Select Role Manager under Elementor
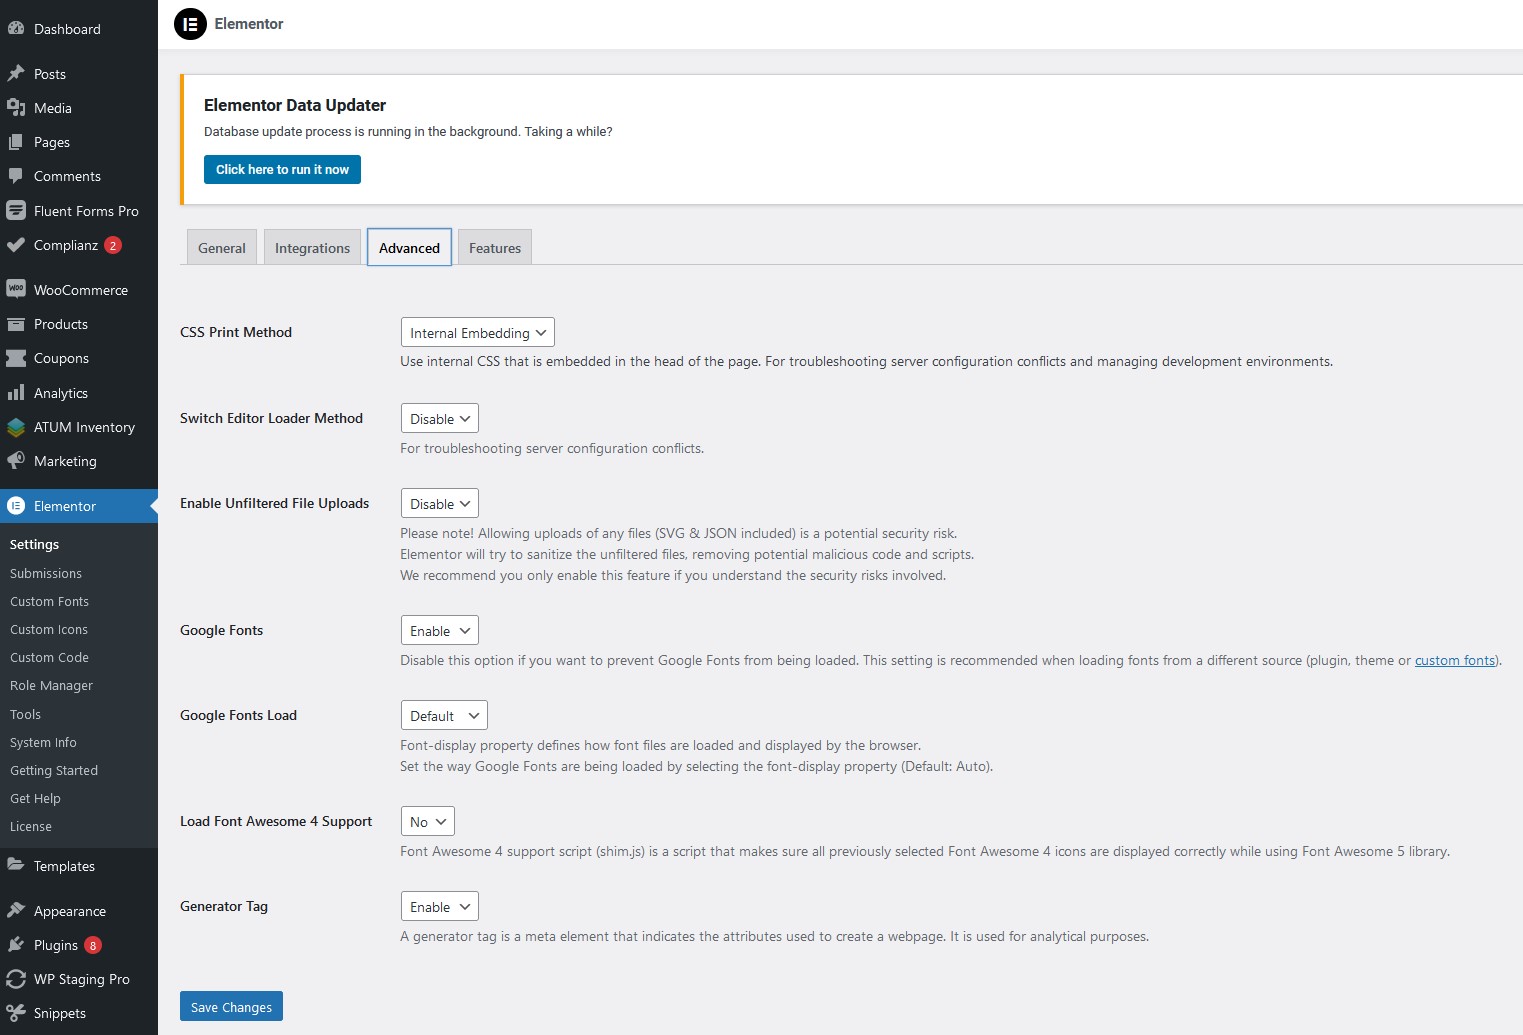This screenshot has height=1035, width=1523. [x=51, y=685]
